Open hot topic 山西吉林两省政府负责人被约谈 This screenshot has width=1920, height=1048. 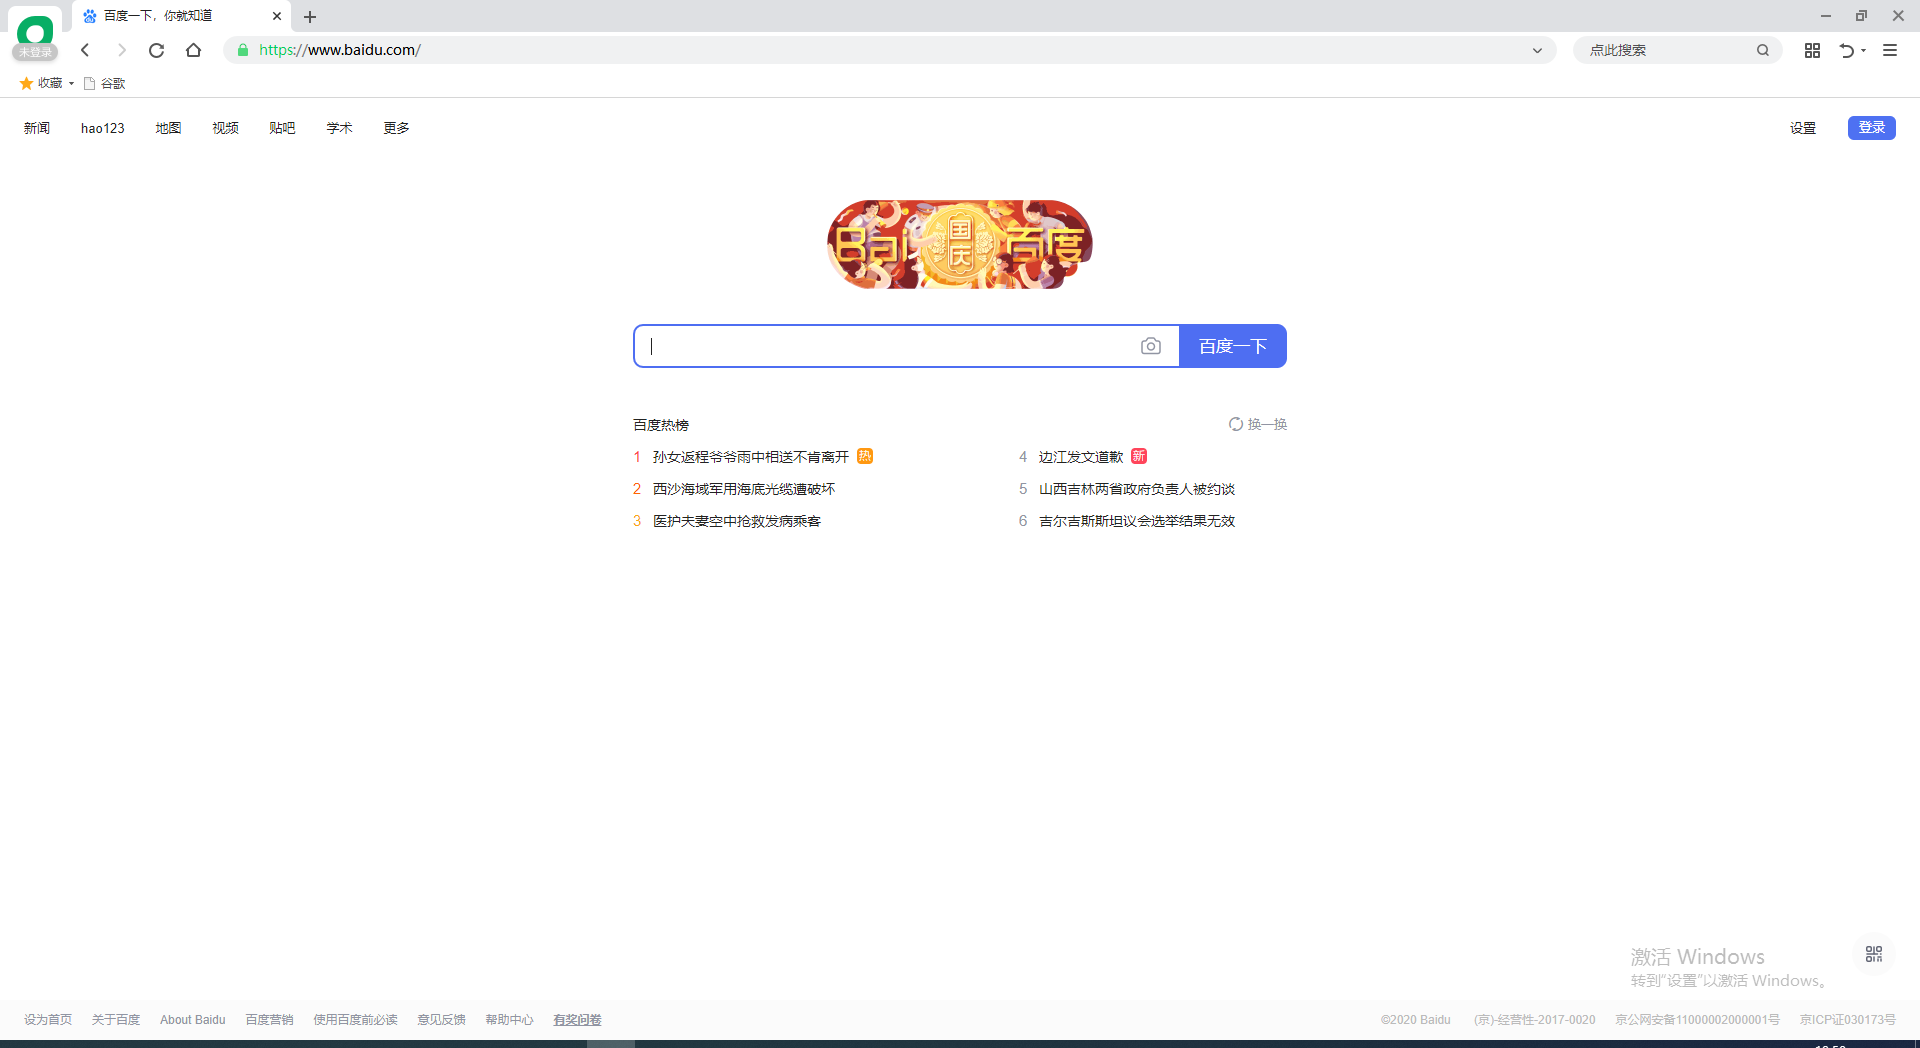(1136, 489)
